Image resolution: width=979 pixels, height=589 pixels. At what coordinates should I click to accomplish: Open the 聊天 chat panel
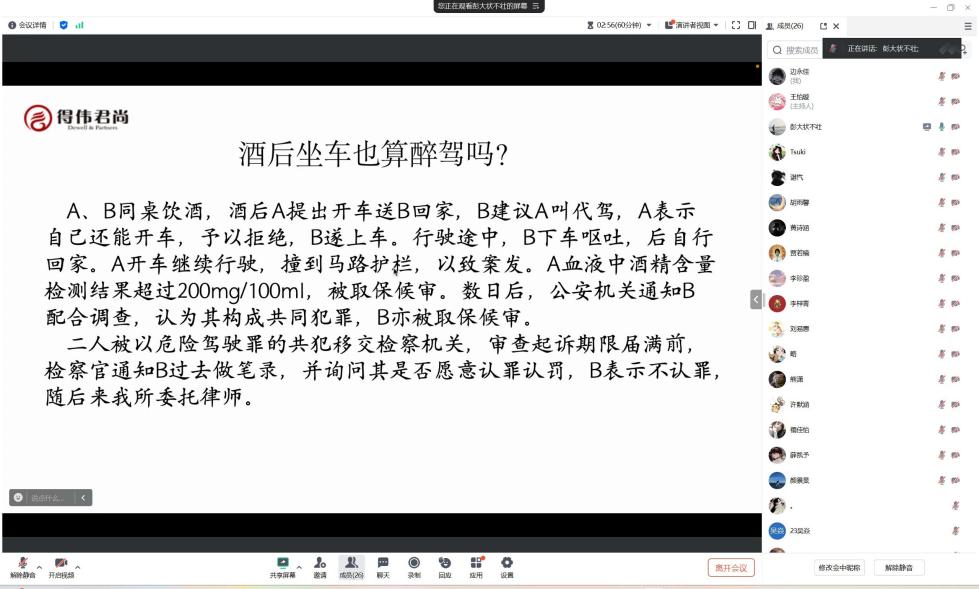[383, 567]
